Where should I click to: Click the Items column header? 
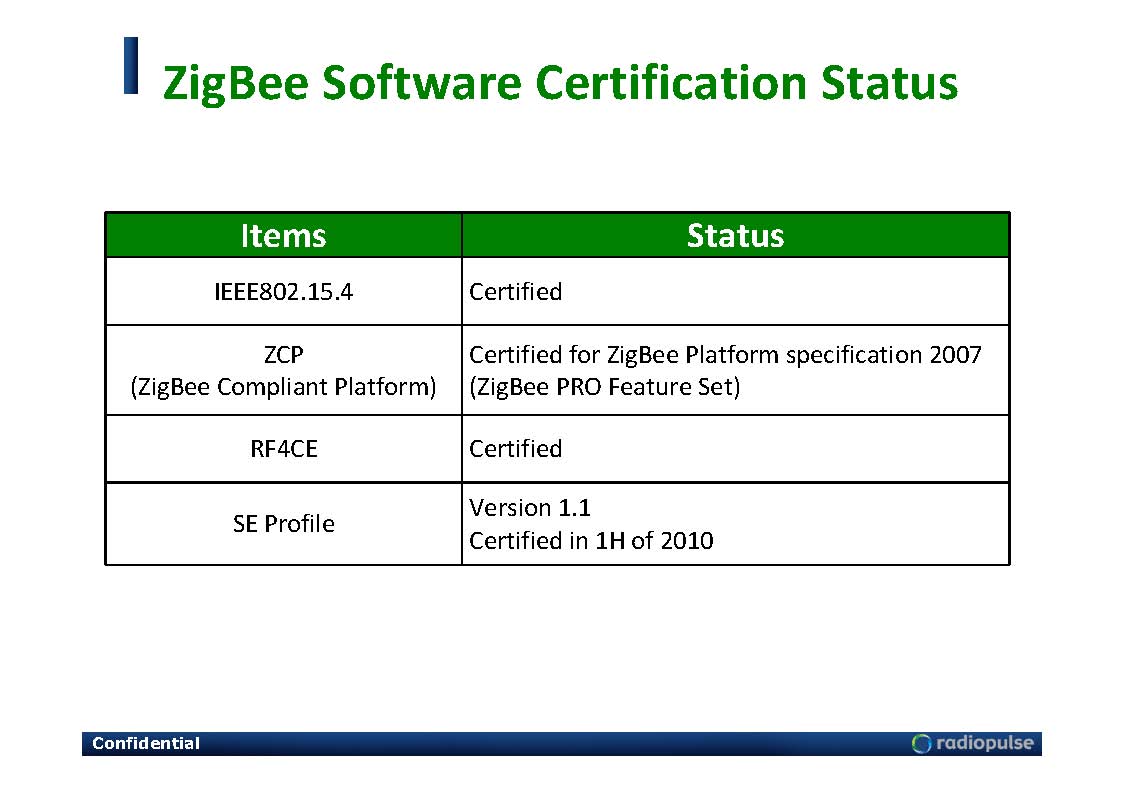tap(283, 235)
